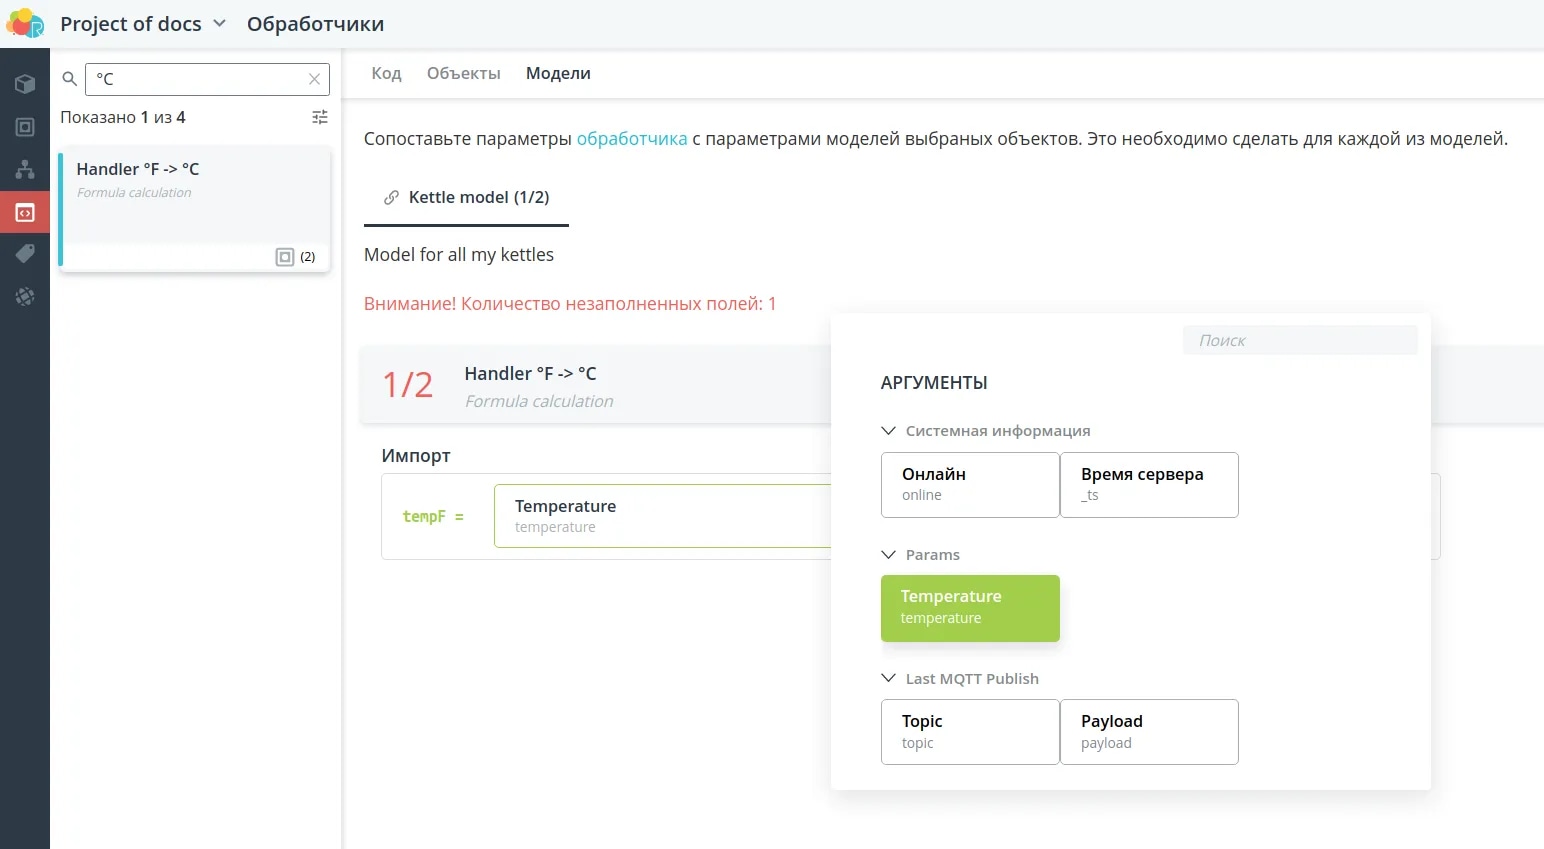The height and width of the screenshot is (849, 1544).
Task: Choose the Время сервера argument
Action: (1149, 485)
